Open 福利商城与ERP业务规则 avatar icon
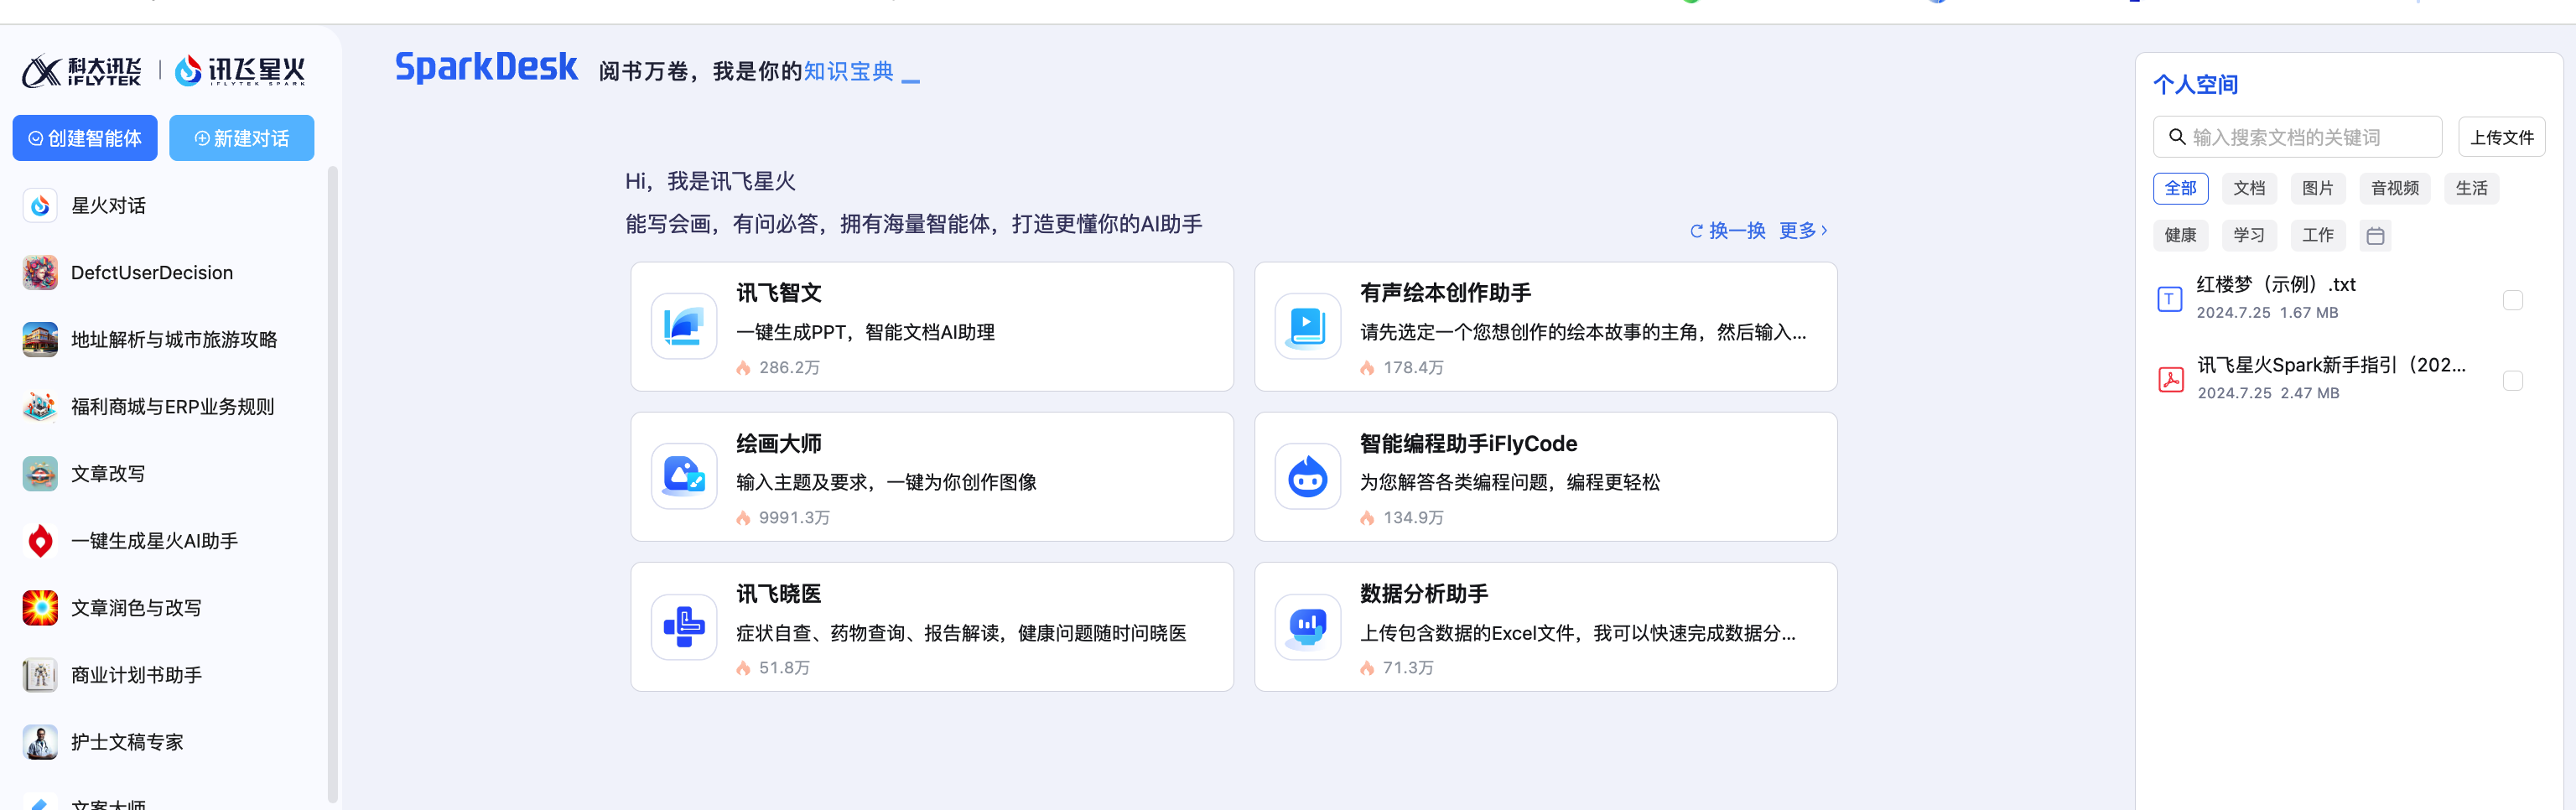The width and height of the screenshot is (2576, 810). coord(40,407)
